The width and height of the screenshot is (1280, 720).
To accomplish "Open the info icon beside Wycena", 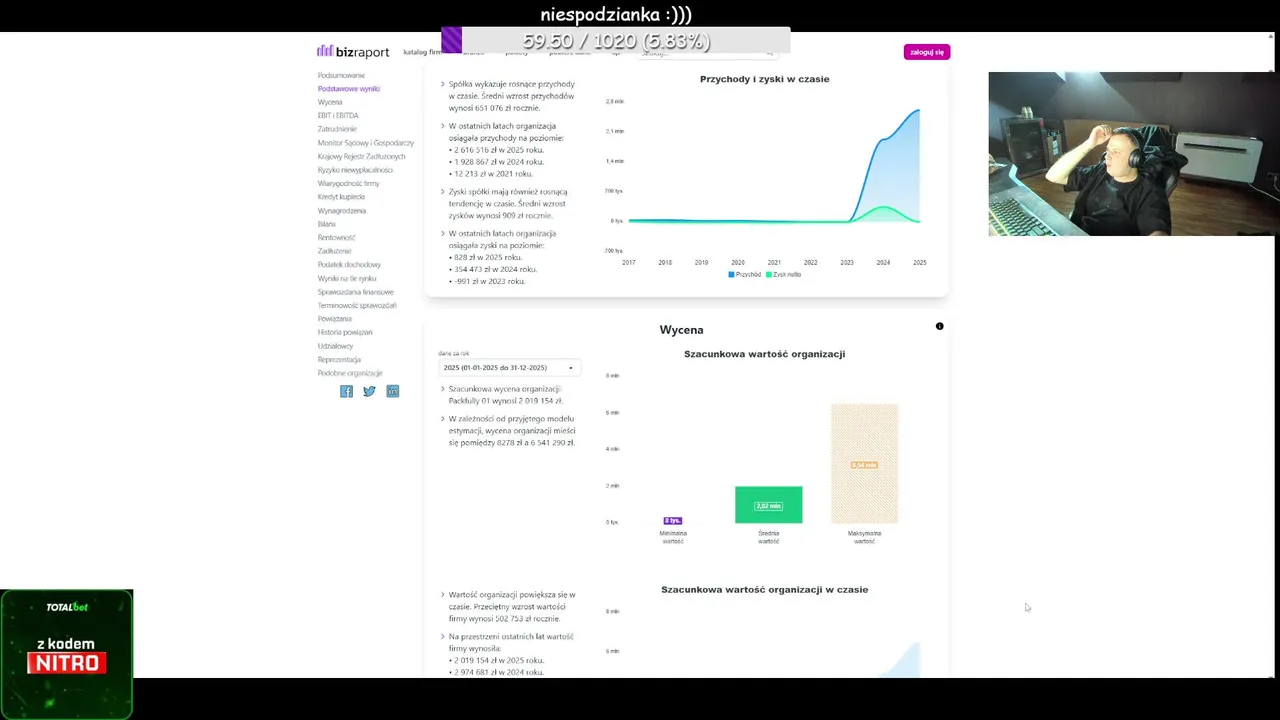I will pos(939,327).
